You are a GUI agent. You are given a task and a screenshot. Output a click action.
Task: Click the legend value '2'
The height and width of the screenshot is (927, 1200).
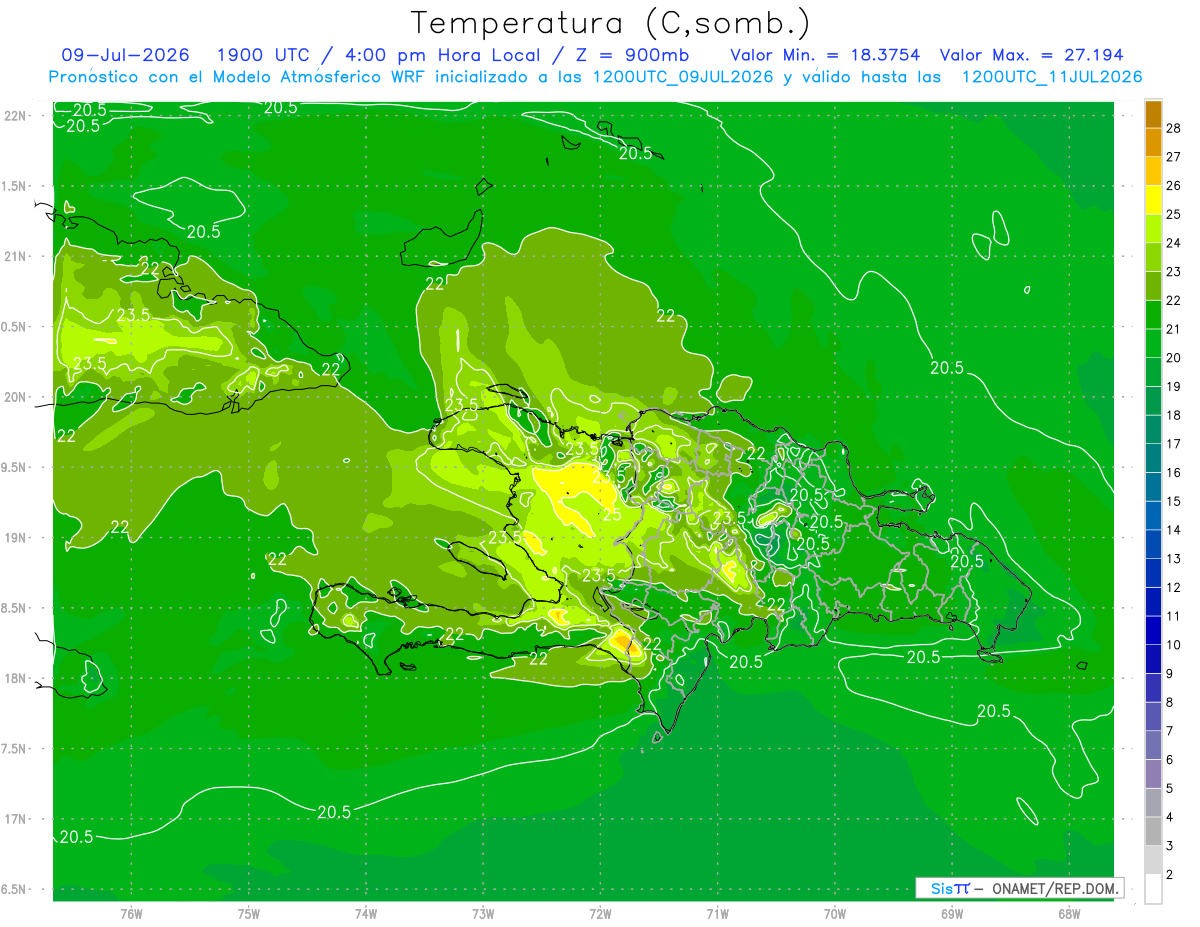(1170, 875)
